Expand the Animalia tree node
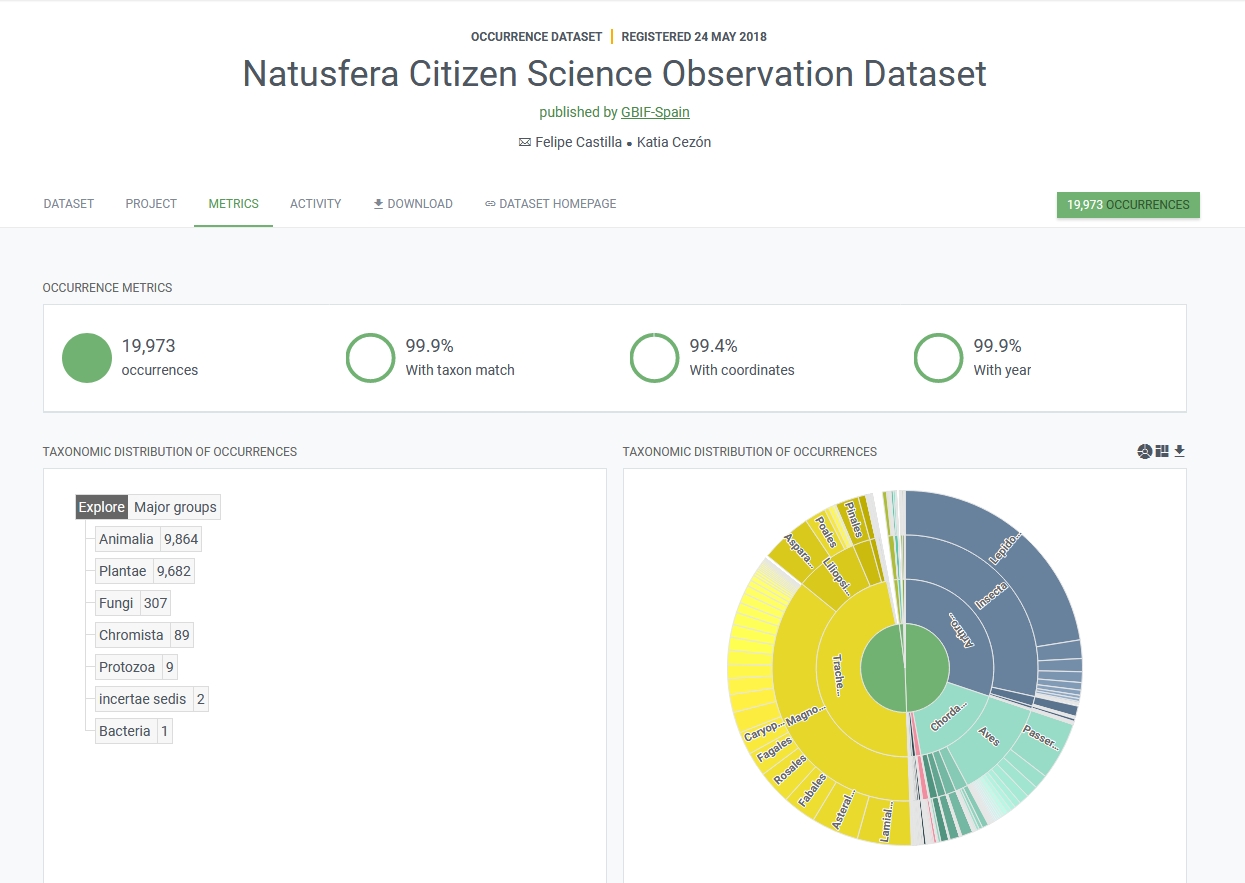This screenshot has height=883, width=1245. [126, 539]
